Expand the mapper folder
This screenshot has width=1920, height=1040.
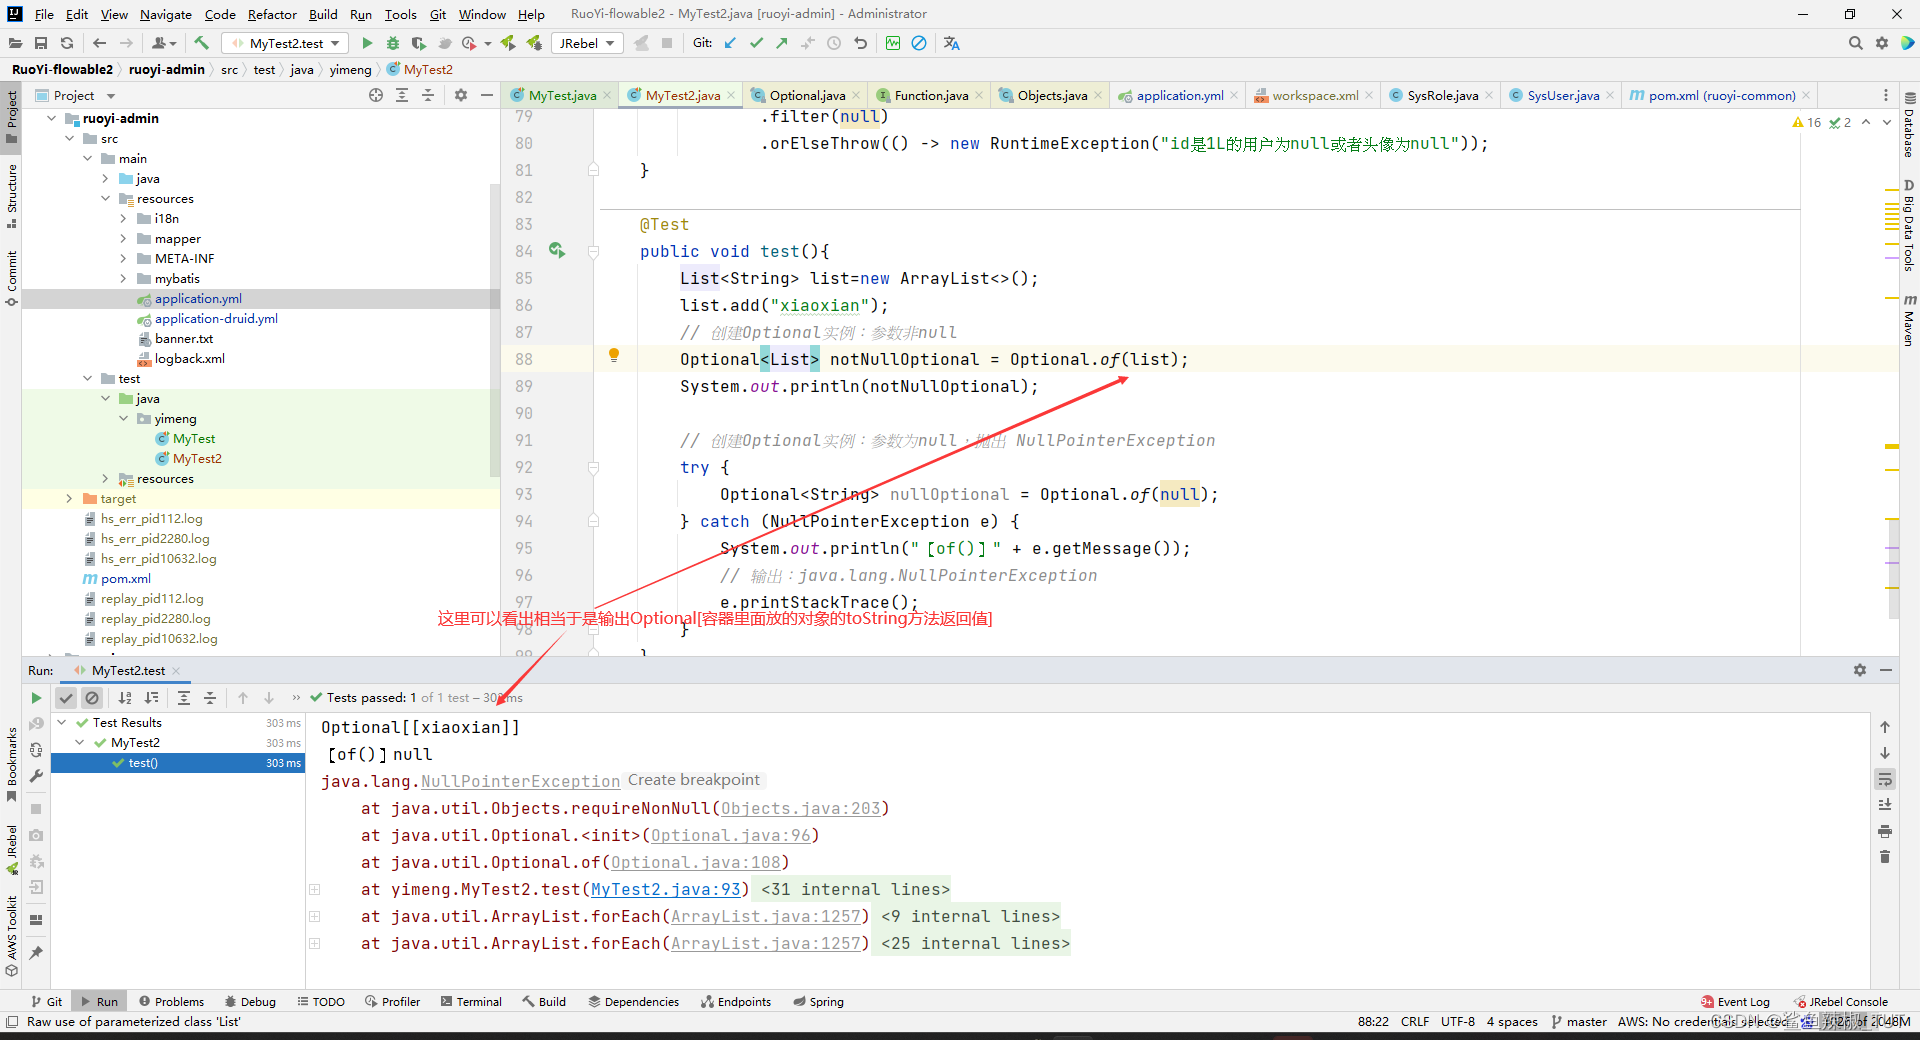(x=123, y=238)
